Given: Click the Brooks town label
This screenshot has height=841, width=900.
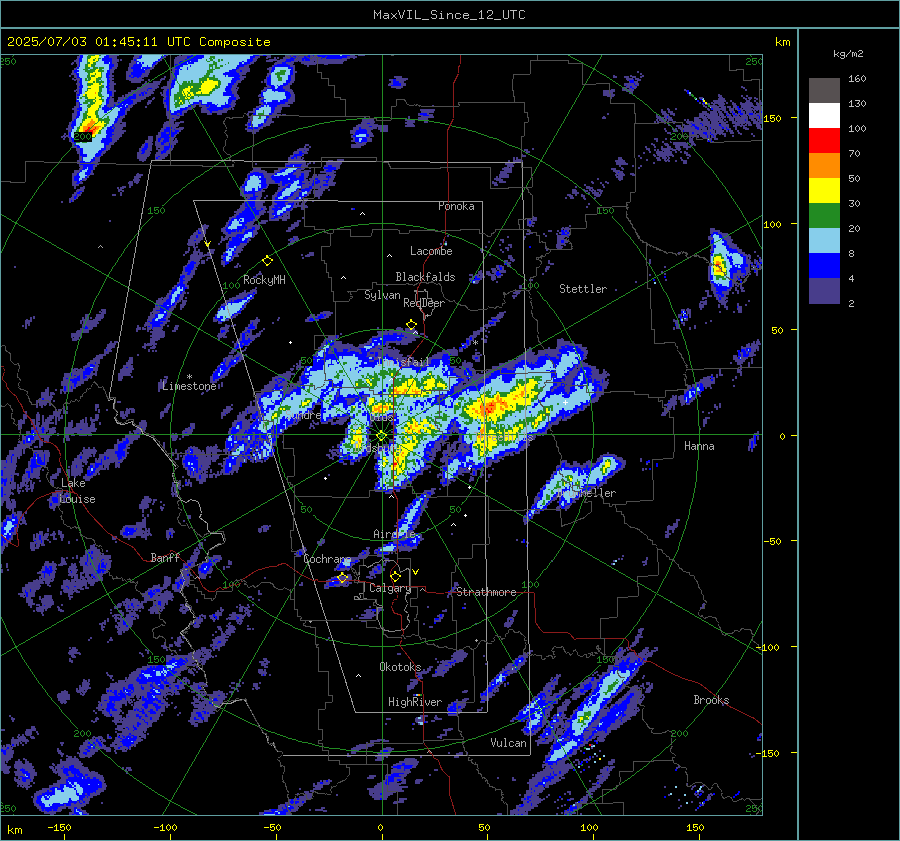Looking at the screenshot, I should [711, 700].
